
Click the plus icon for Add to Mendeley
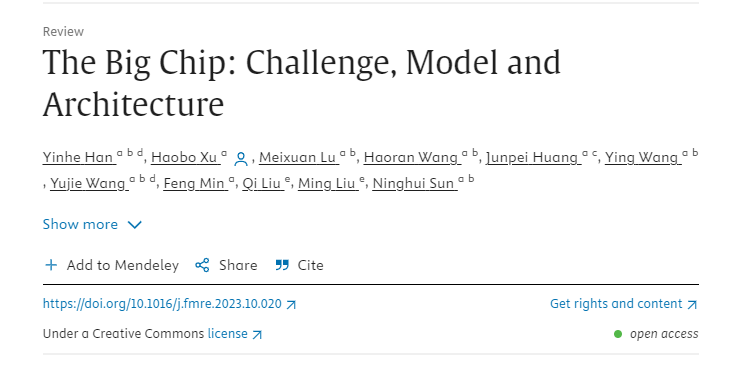(51, 265)
